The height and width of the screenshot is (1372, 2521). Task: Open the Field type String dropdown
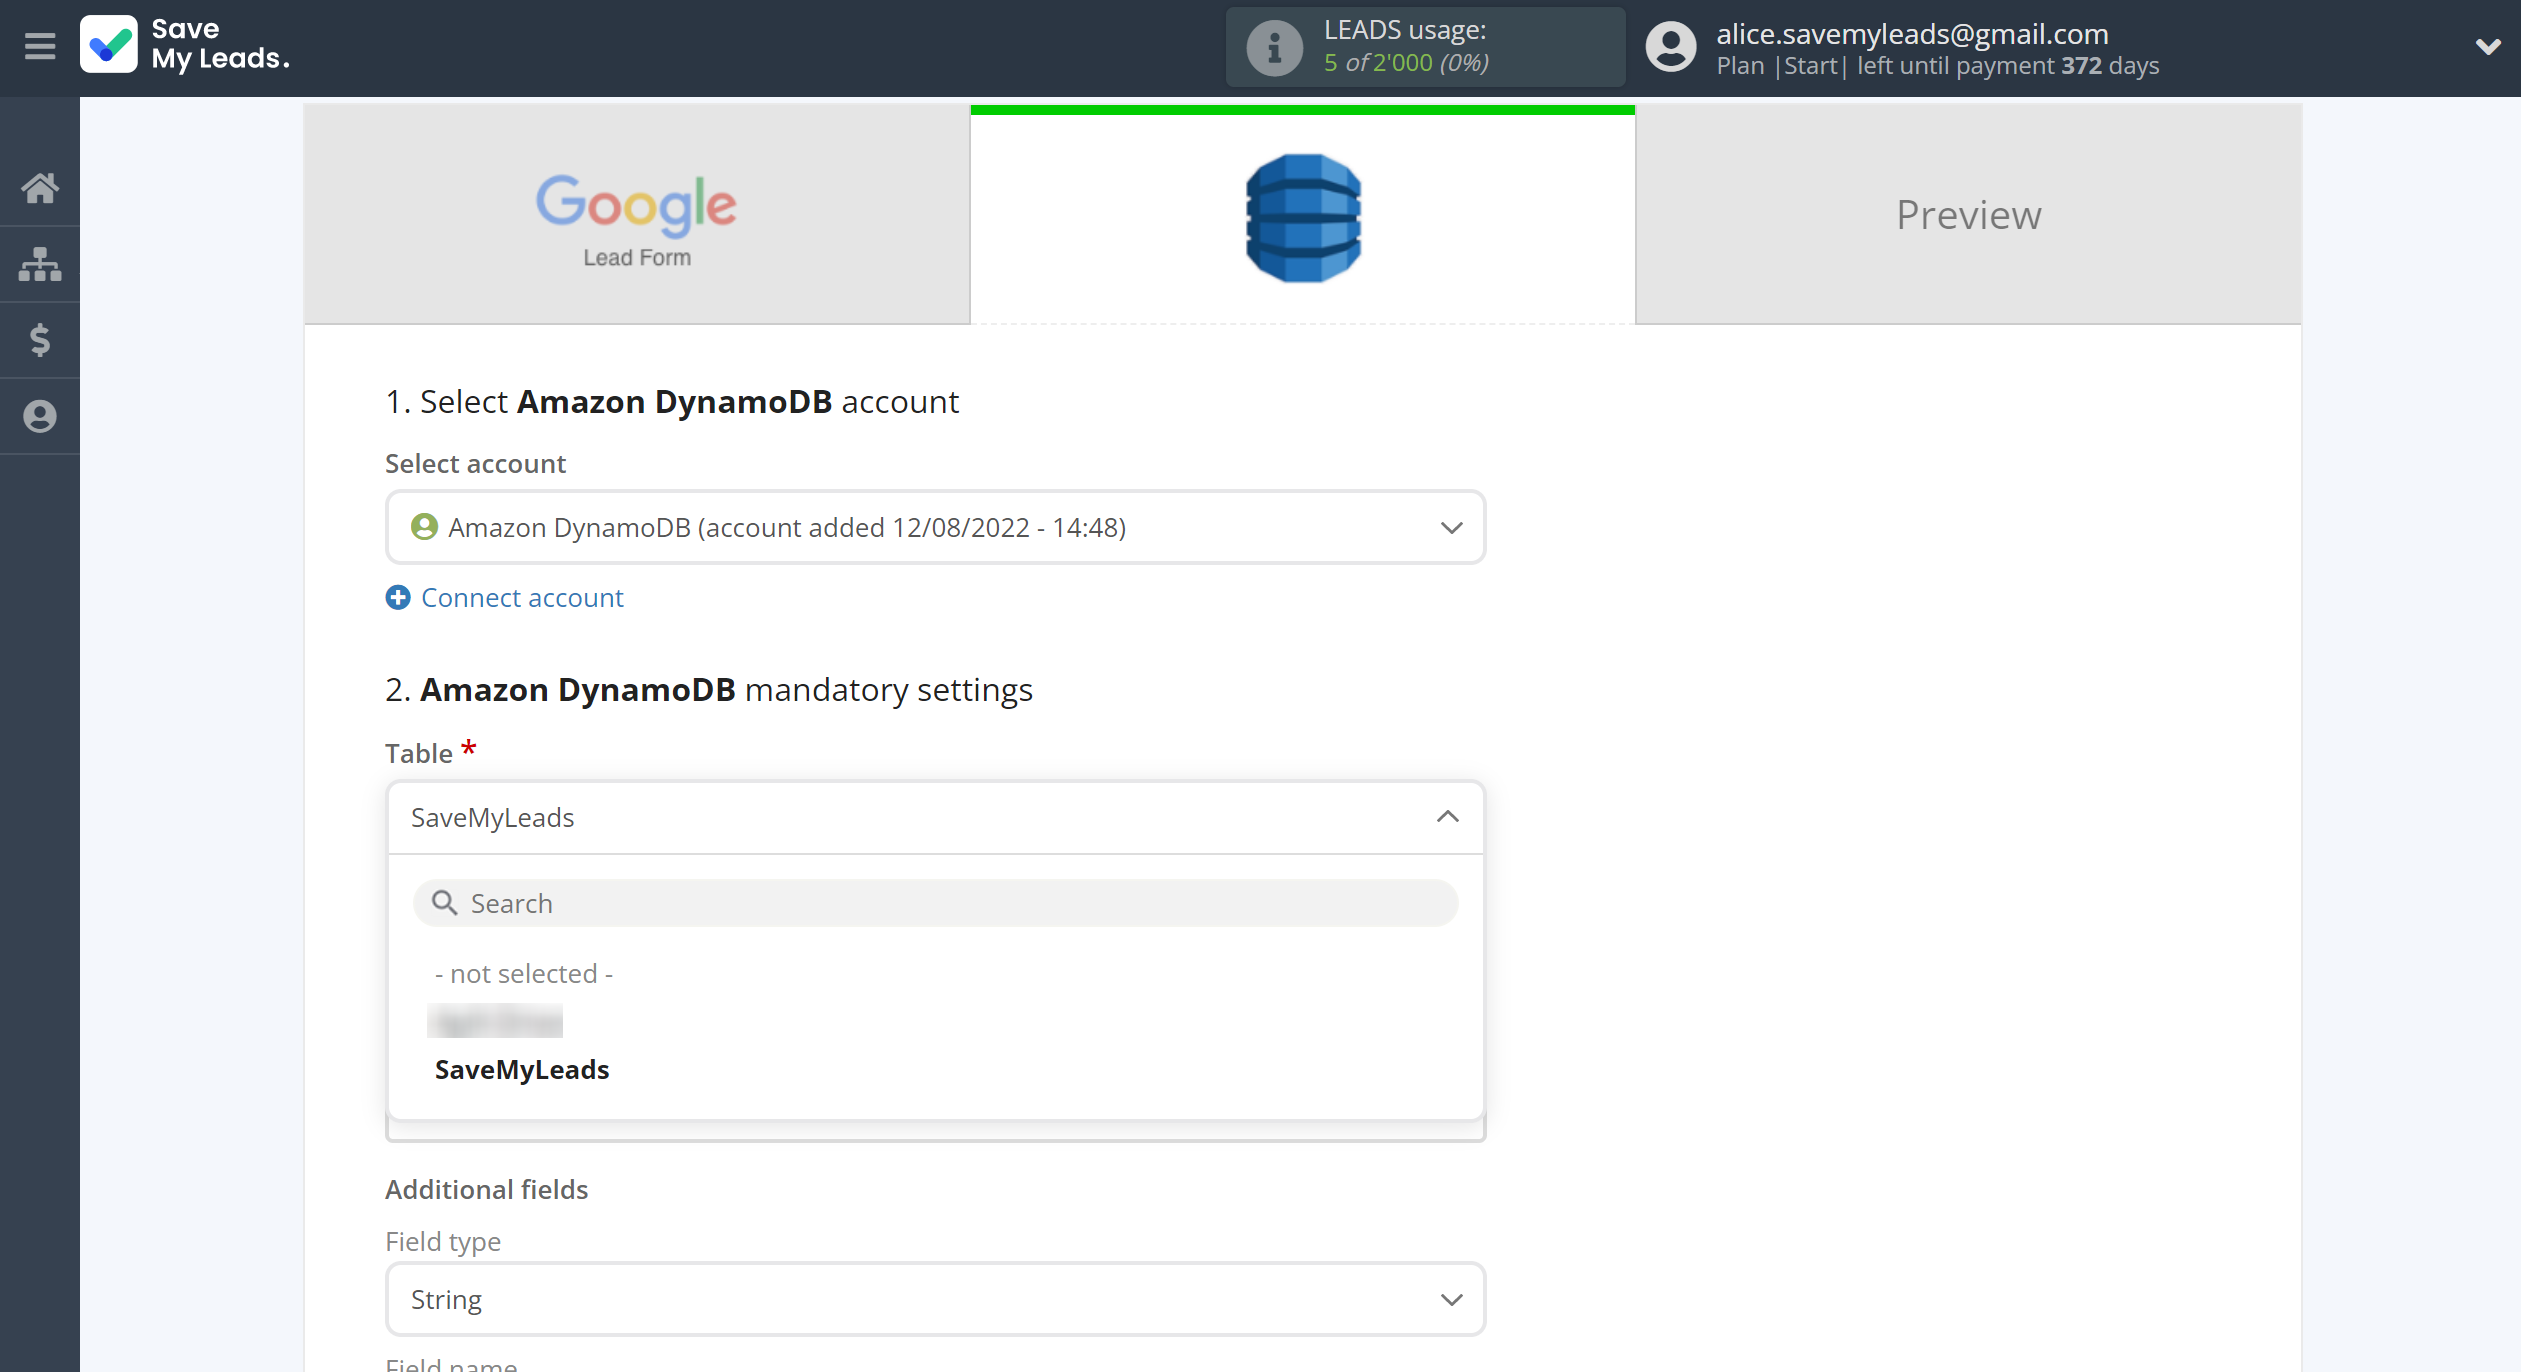[935, 1299]
